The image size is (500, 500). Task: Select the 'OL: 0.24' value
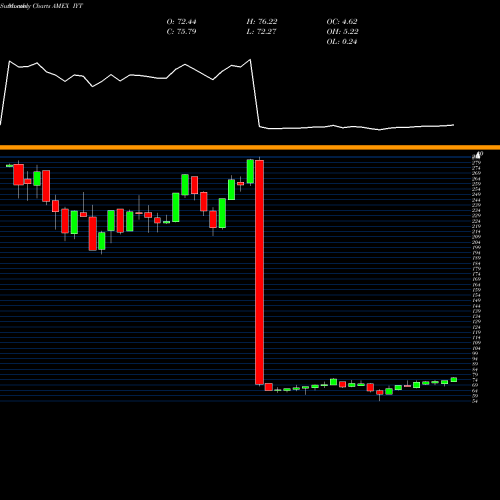pyautogui.click(x=342, y=42)
